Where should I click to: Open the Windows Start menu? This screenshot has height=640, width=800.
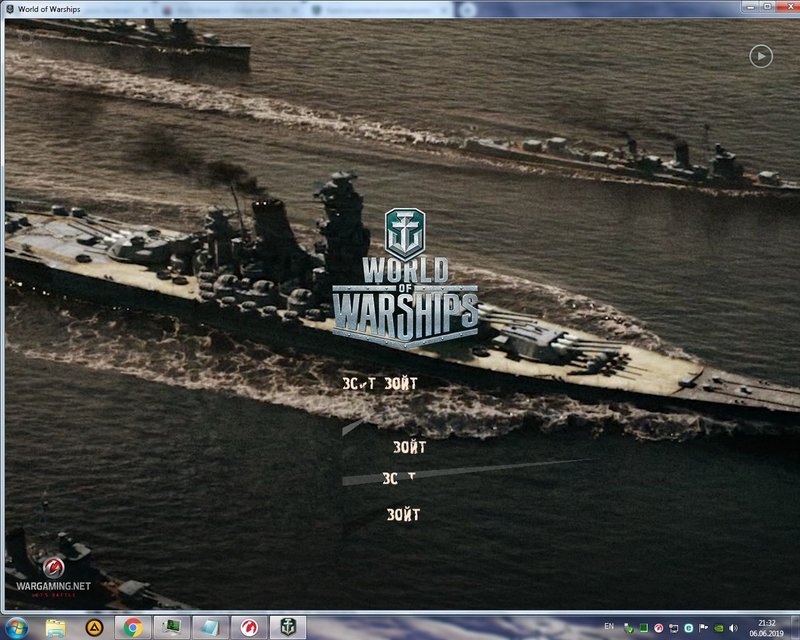pyautogui.click(x=16, y=627)
